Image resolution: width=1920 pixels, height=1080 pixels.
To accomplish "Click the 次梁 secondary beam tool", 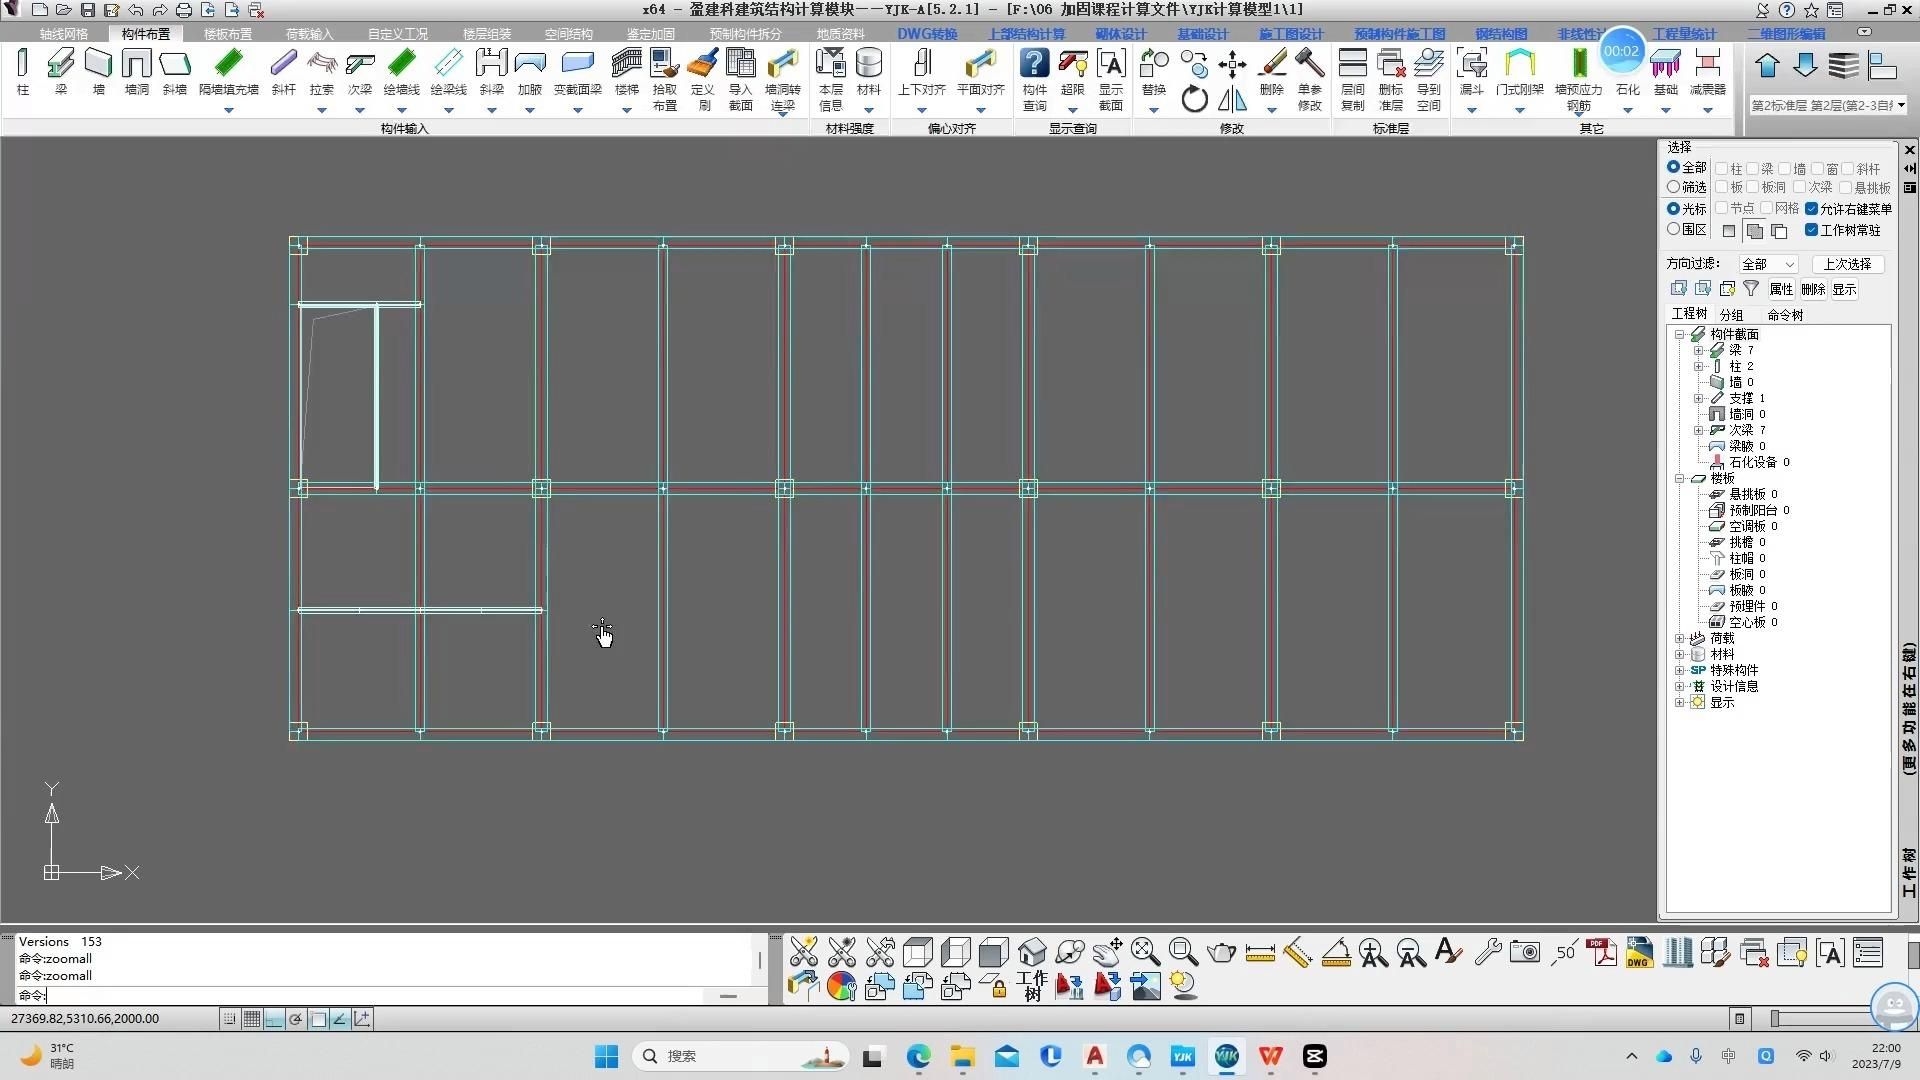I will pyautogui.click(x=359, y=72).
